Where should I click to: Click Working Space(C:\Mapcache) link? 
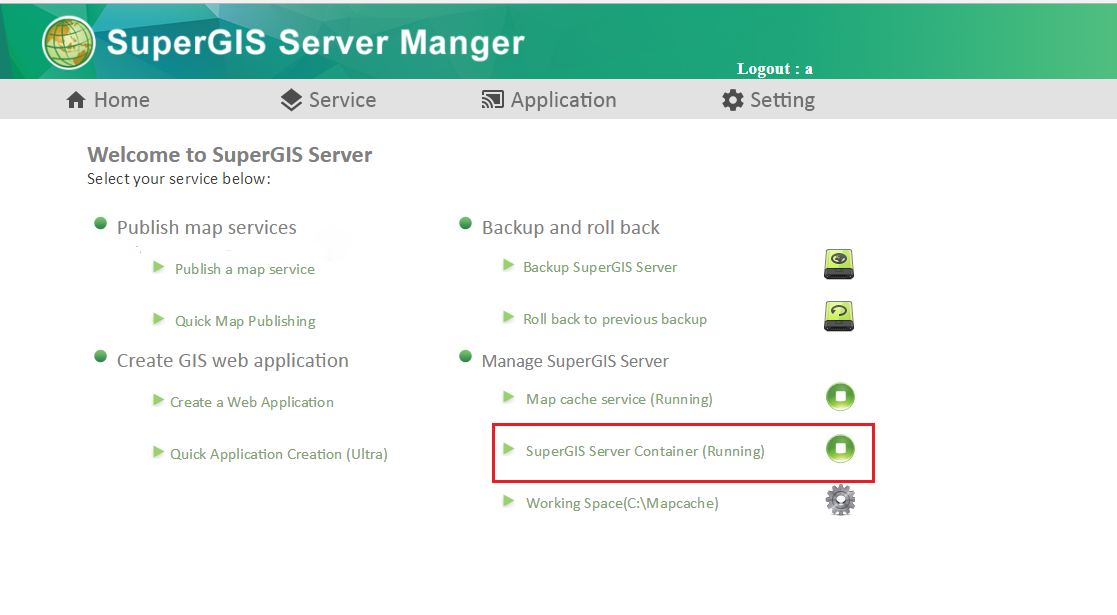pyautogui.click(x=623, y=504)
